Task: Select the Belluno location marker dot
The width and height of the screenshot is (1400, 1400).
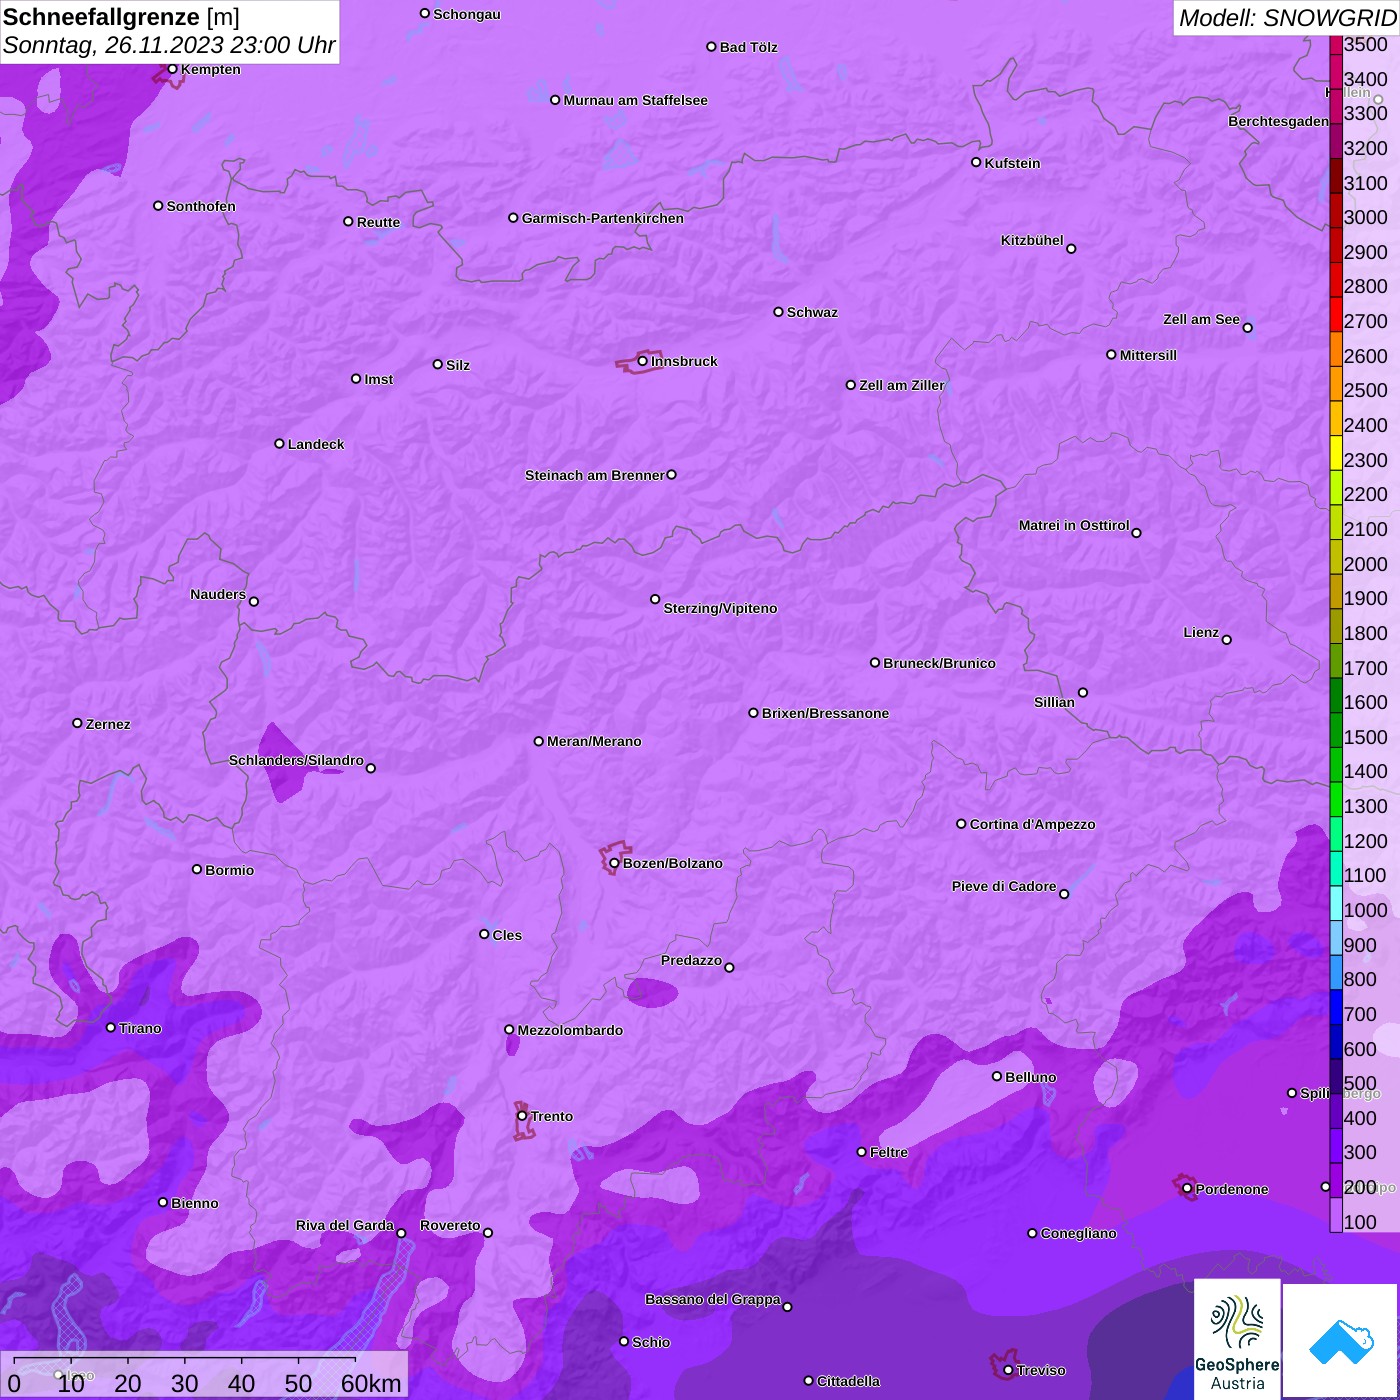Action: pyautogui.click(x=997, y=1076)
